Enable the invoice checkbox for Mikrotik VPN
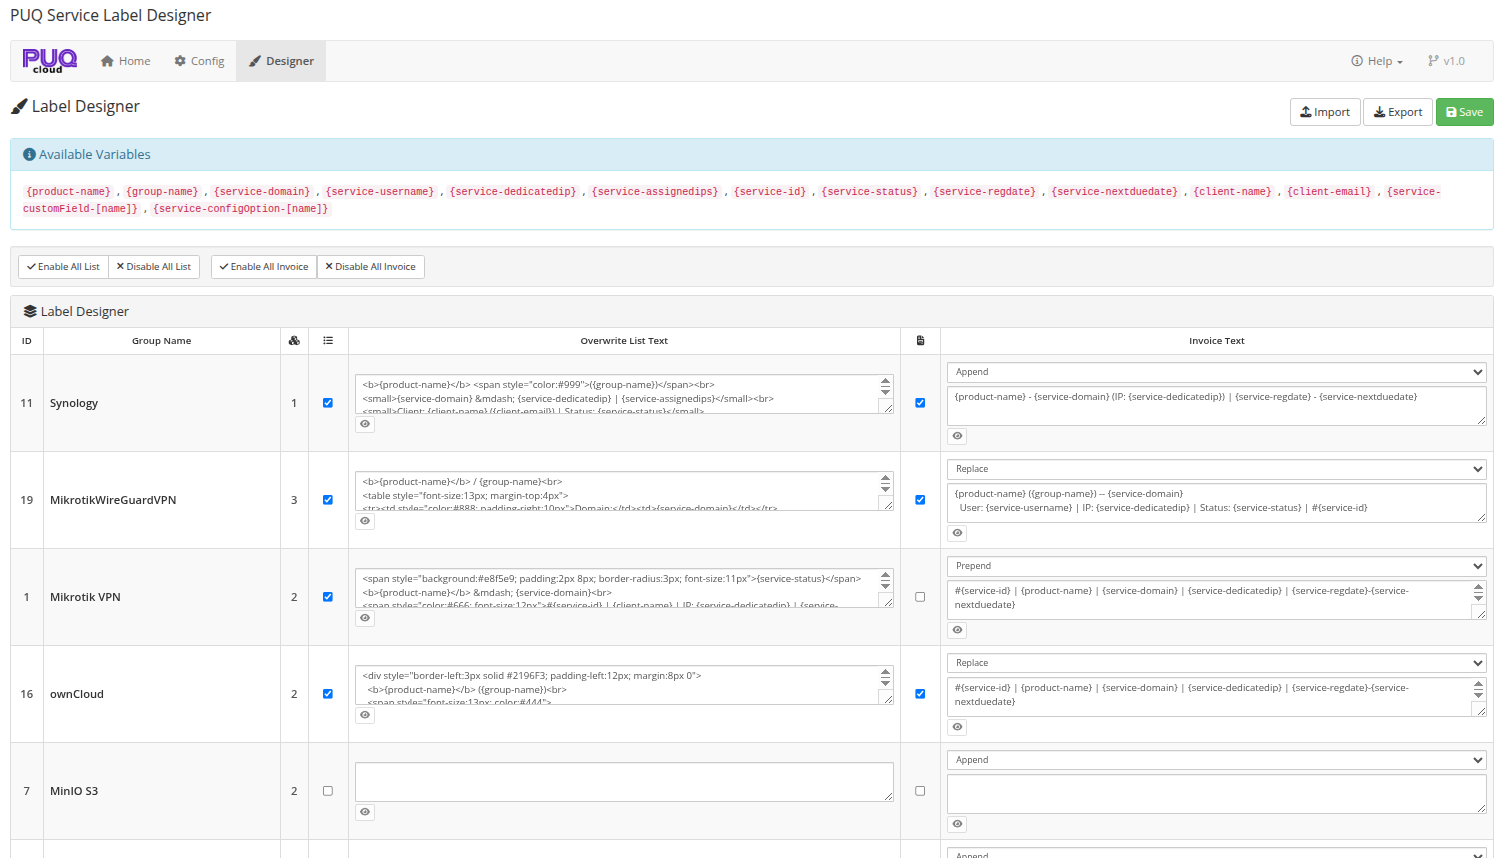The image size is (1502, 858). click(919, 596)
